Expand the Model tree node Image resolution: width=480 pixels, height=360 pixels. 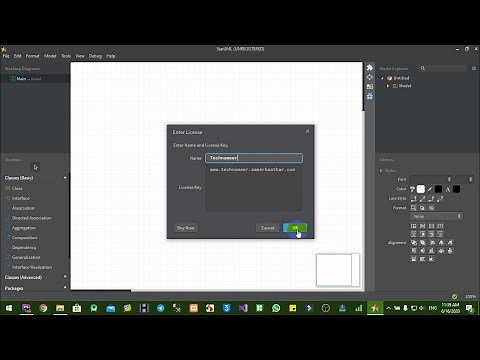click(x=388, y=86)
